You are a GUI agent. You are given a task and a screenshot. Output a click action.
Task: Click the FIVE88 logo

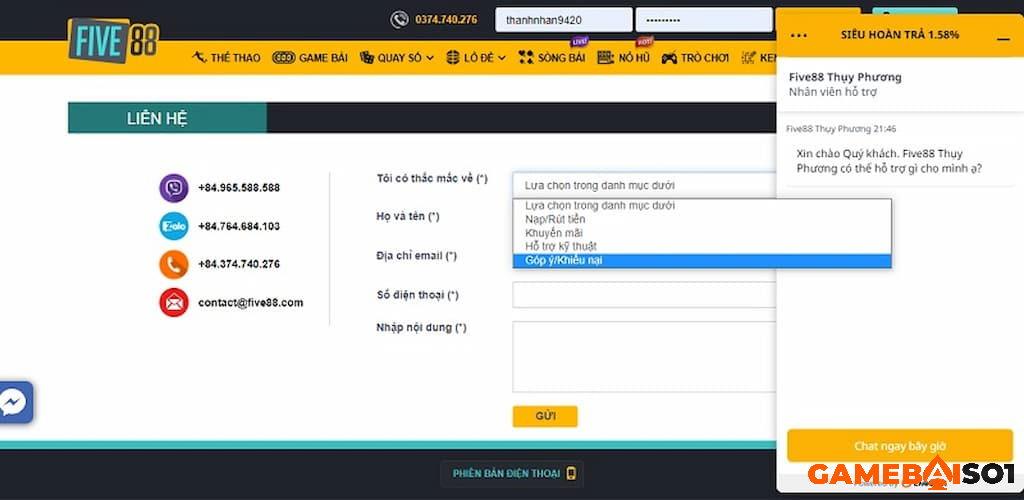point(112,42)
